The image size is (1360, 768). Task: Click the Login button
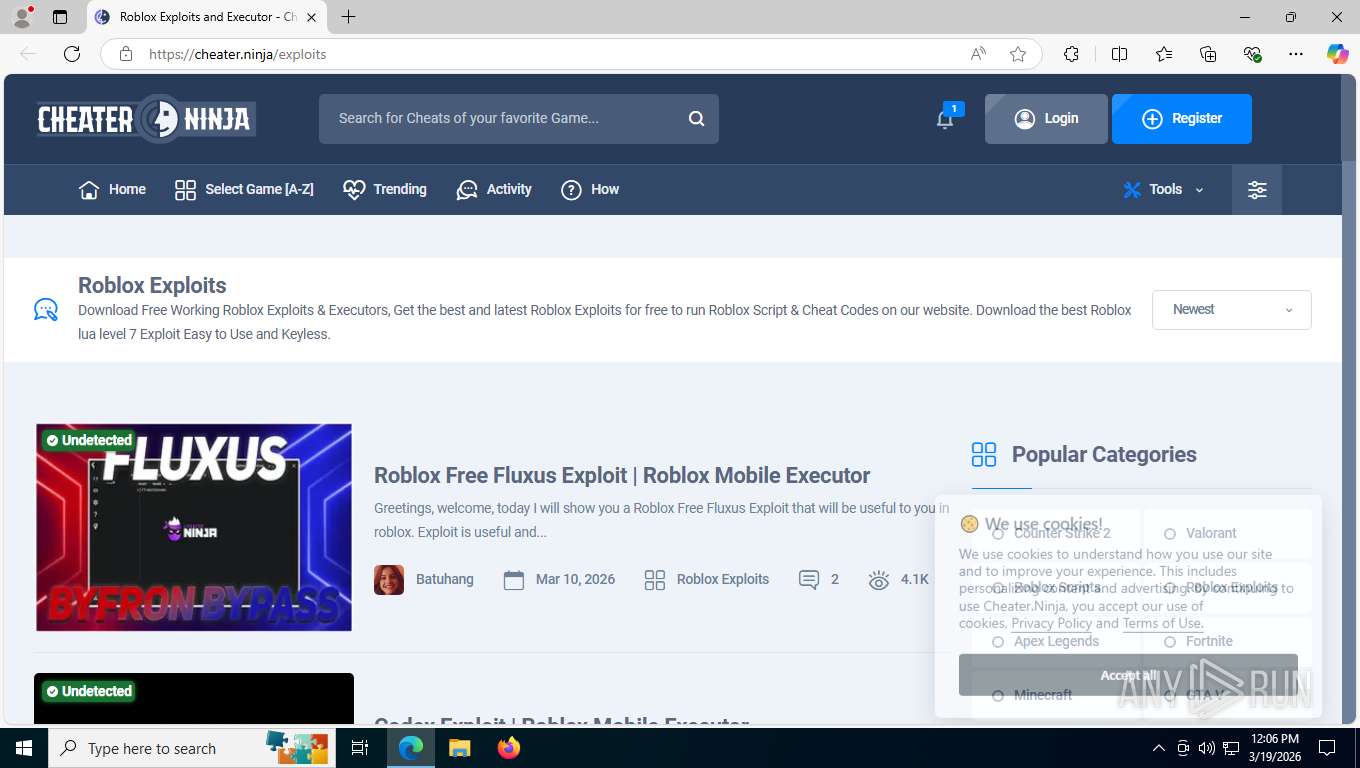tap(1046, 119)
